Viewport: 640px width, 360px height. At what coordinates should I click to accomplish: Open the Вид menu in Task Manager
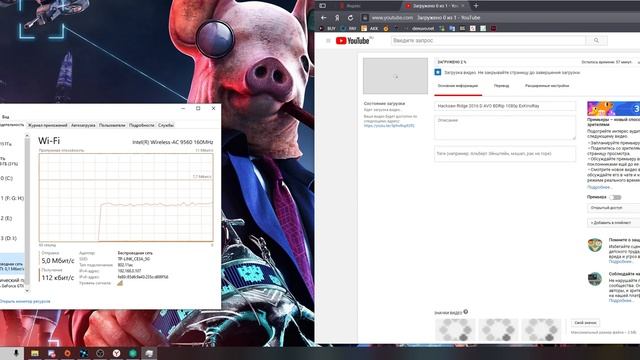(x=5, y=117)
